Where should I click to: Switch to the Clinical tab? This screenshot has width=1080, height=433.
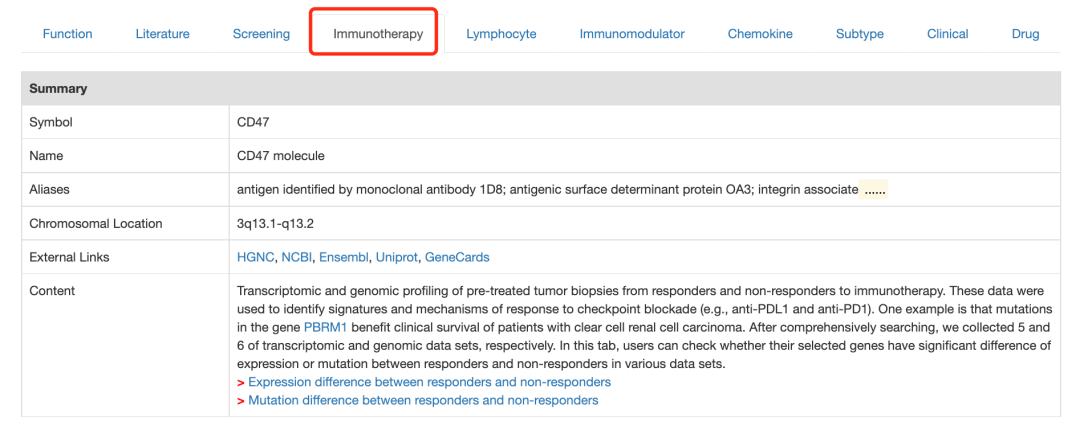tap(947, 34)
